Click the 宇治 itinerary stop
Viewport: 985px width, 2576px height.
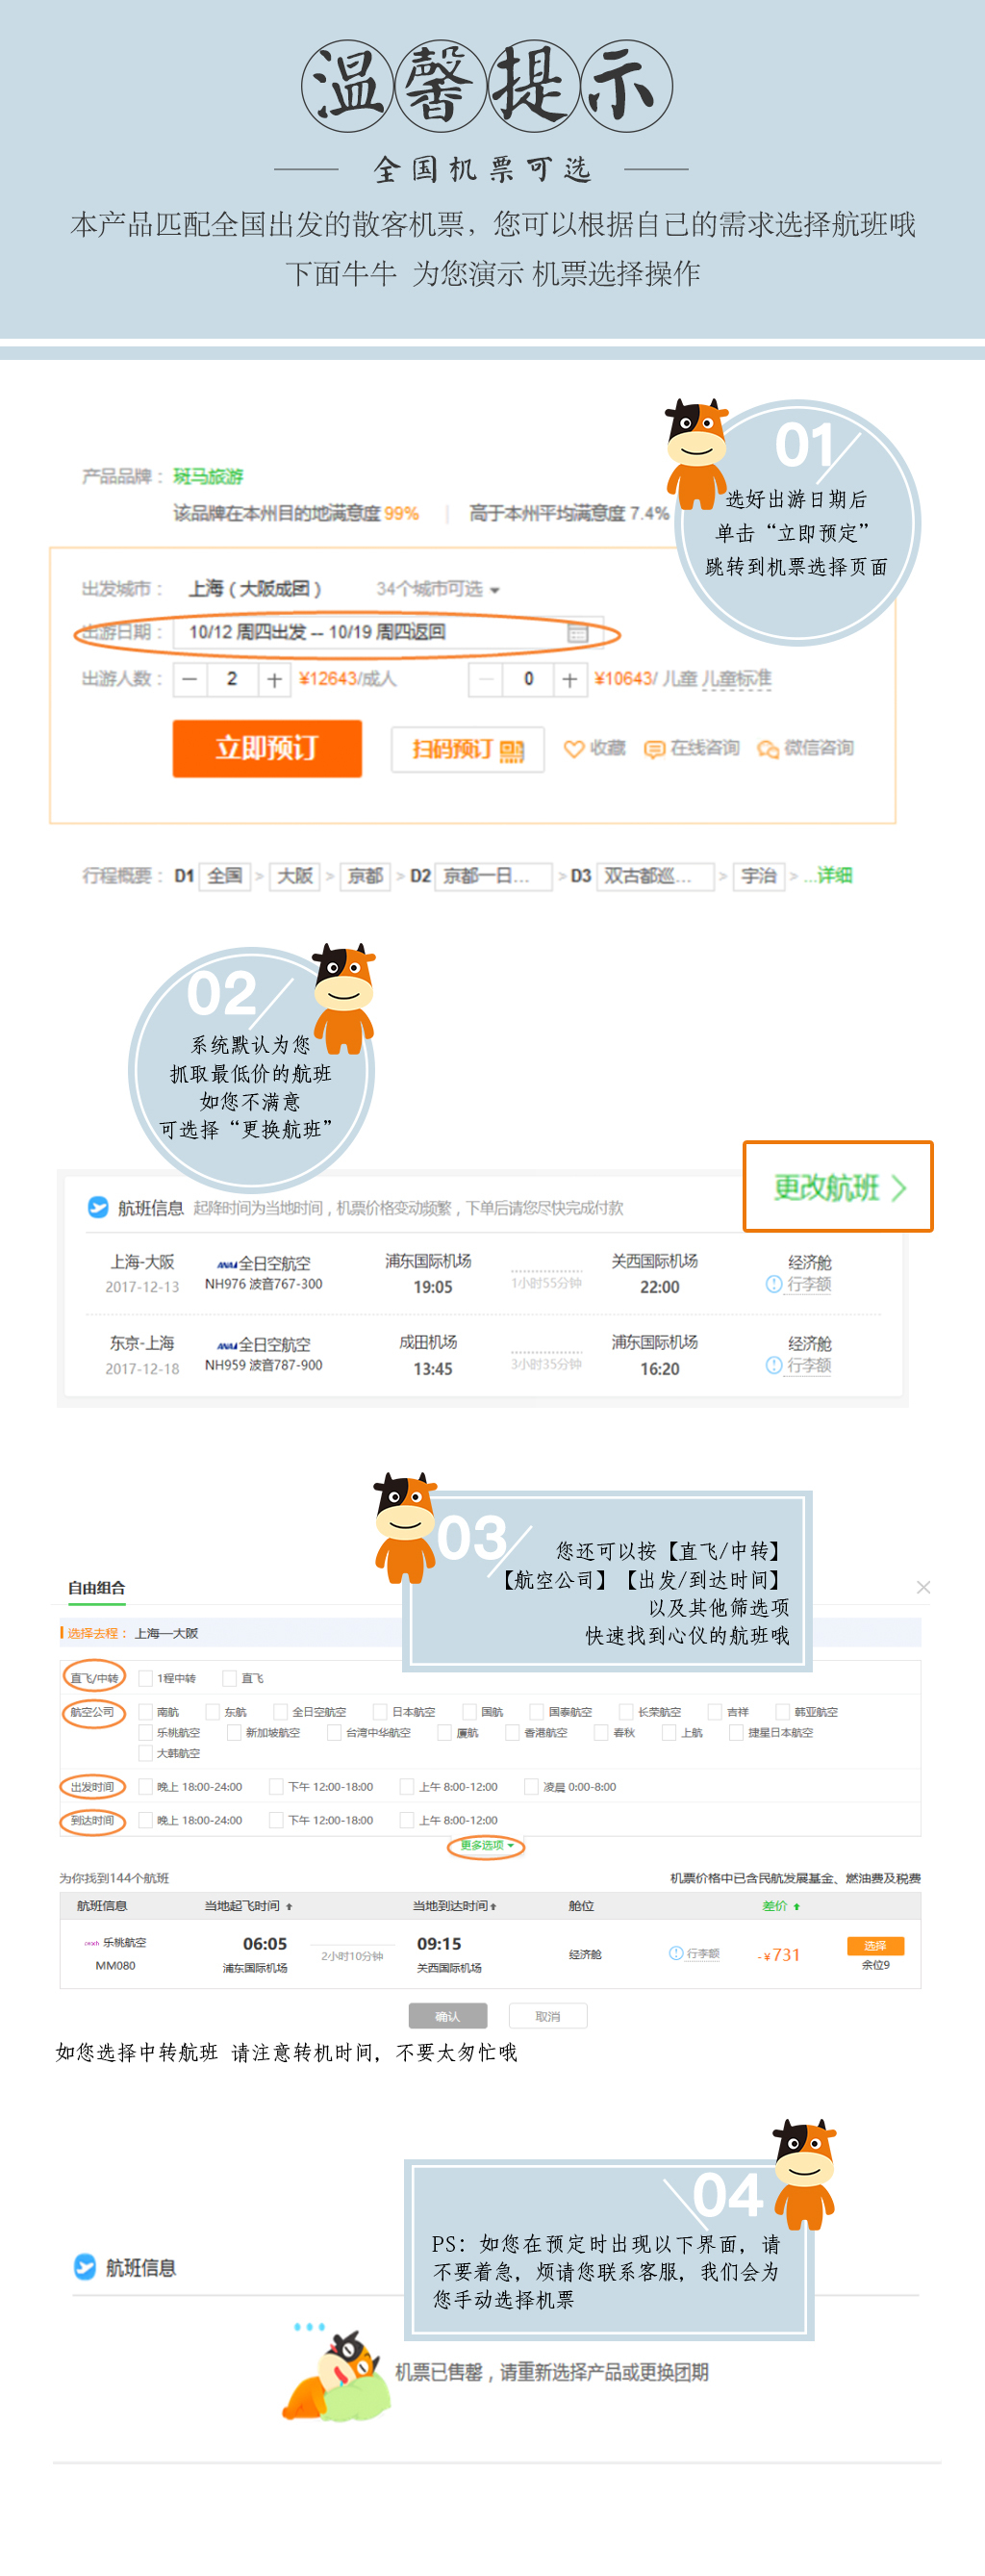point(759,877)
